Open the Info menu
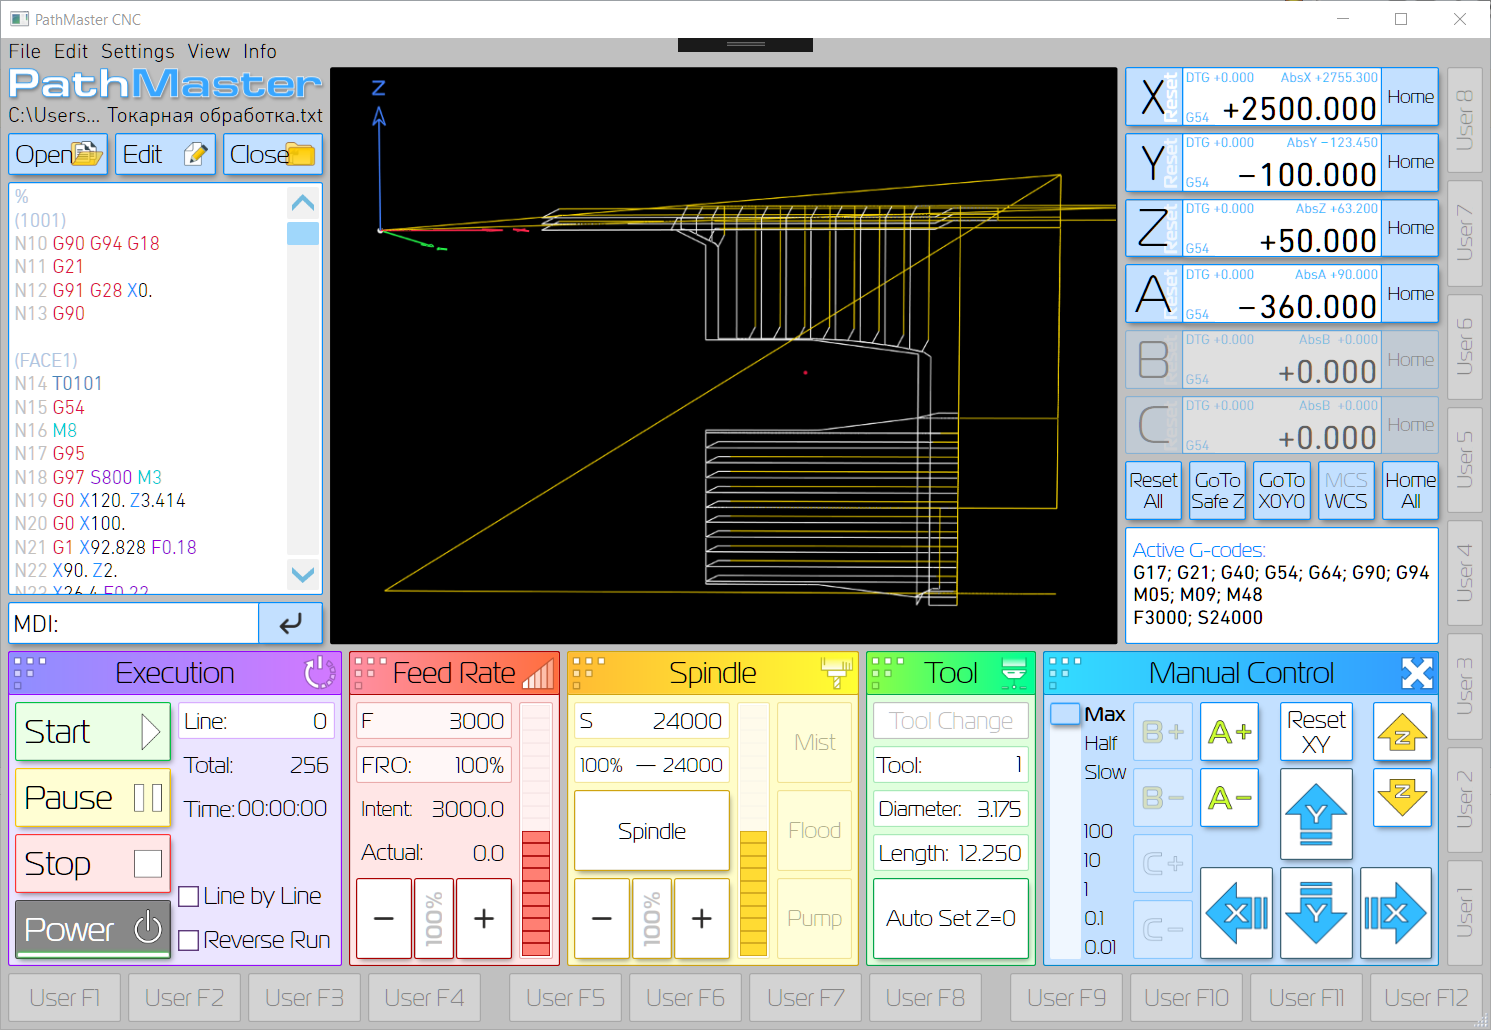 coord(260,51)
